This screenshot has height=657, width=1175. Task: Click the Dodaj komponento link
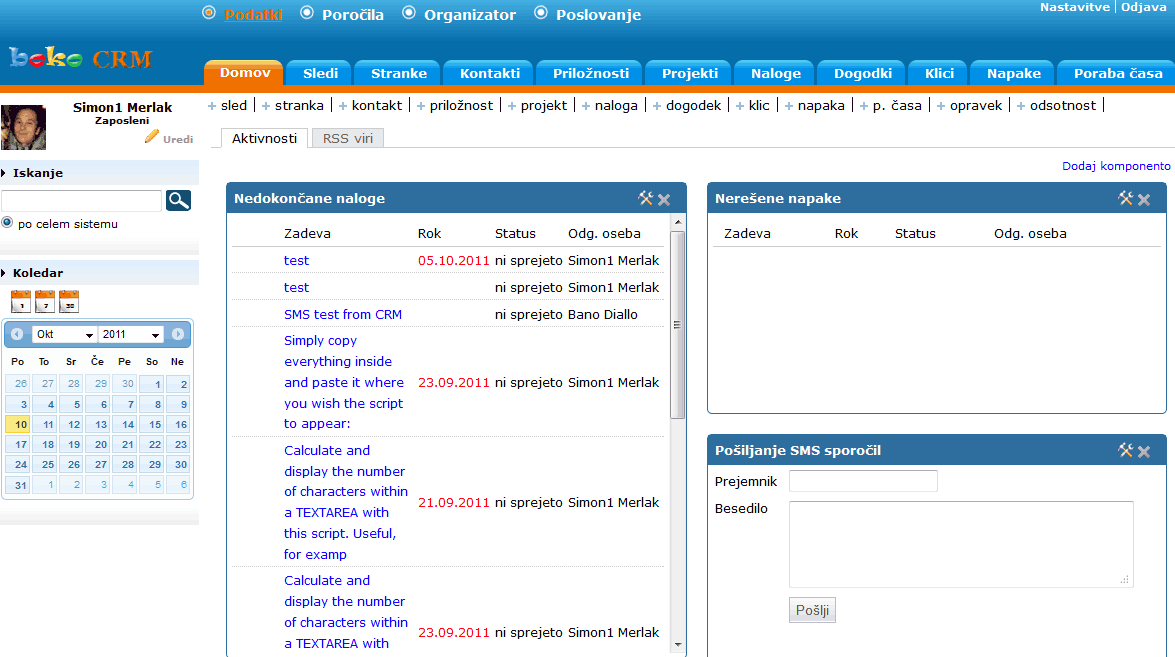click(1116, 166)
